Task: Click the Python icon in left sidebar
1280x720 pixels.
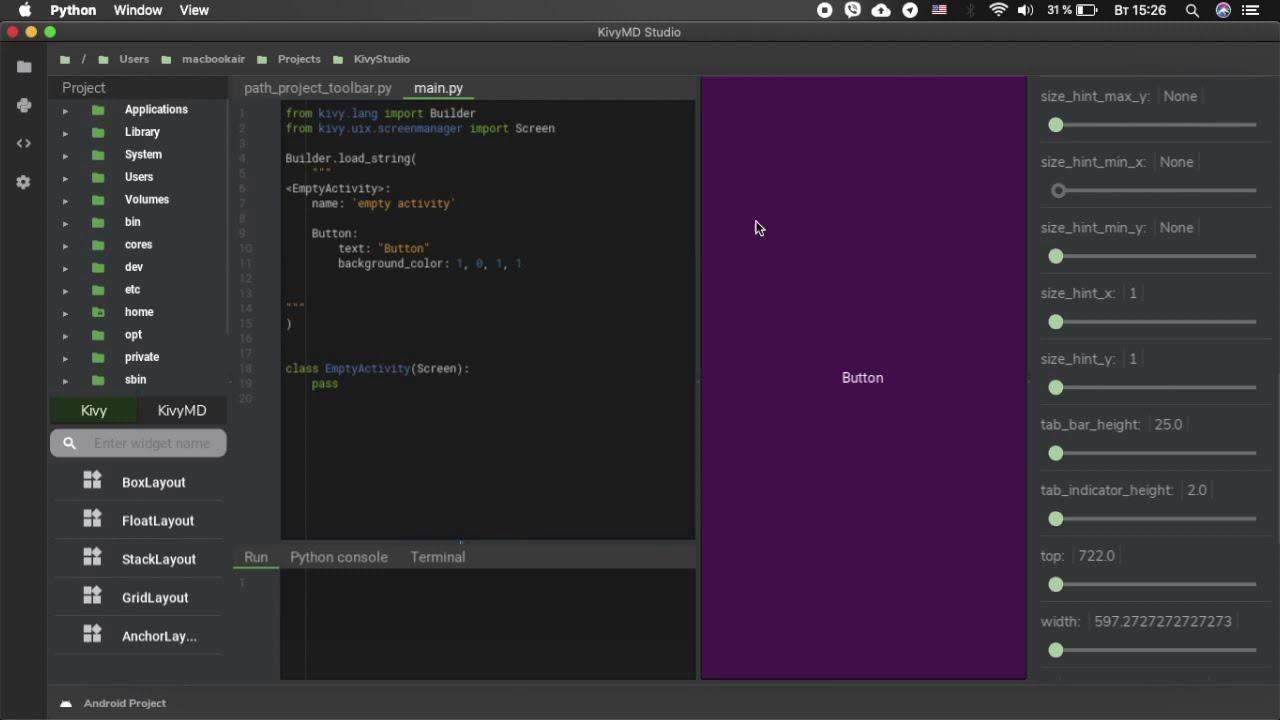Action: (24, 105)
